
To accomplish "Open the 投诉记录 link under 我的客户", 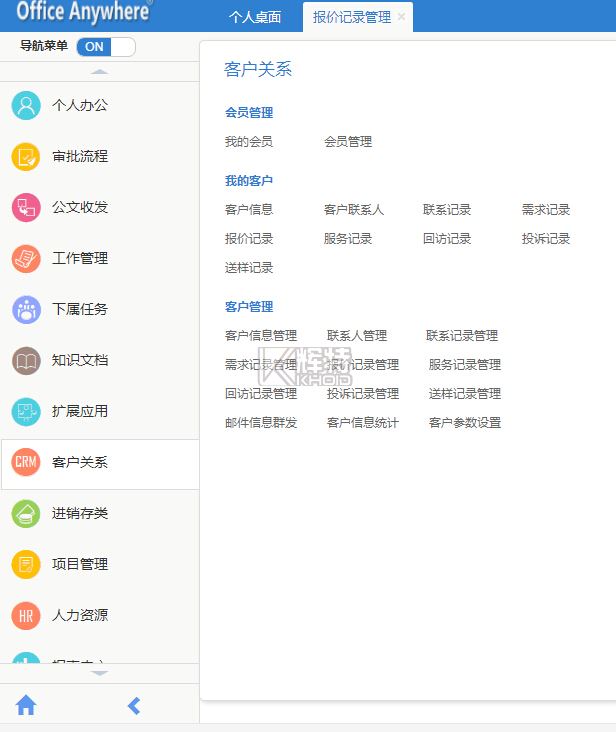I will (x=545, y=239).
